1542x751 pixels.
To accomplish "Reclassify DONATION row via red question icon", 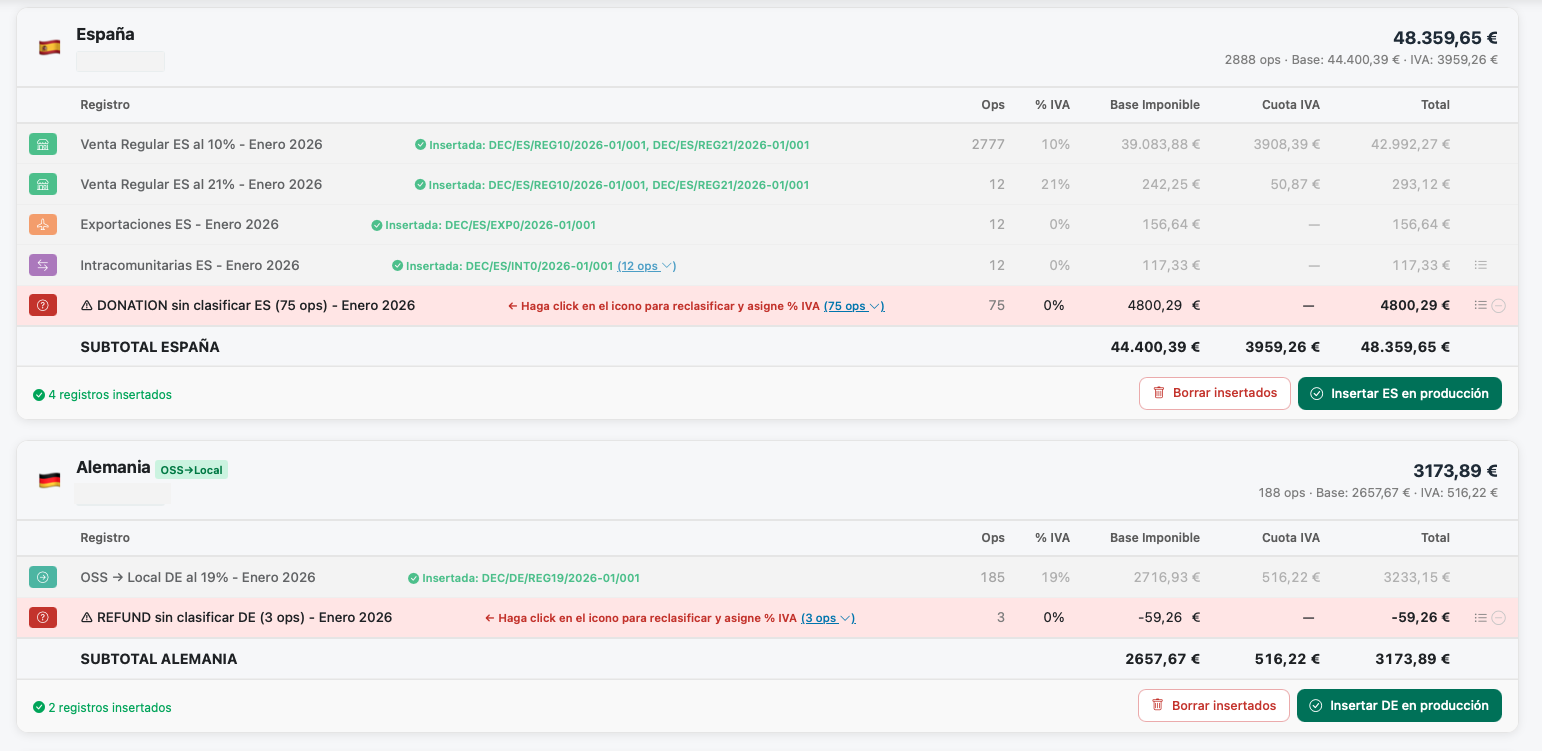I will pos(42,305).
